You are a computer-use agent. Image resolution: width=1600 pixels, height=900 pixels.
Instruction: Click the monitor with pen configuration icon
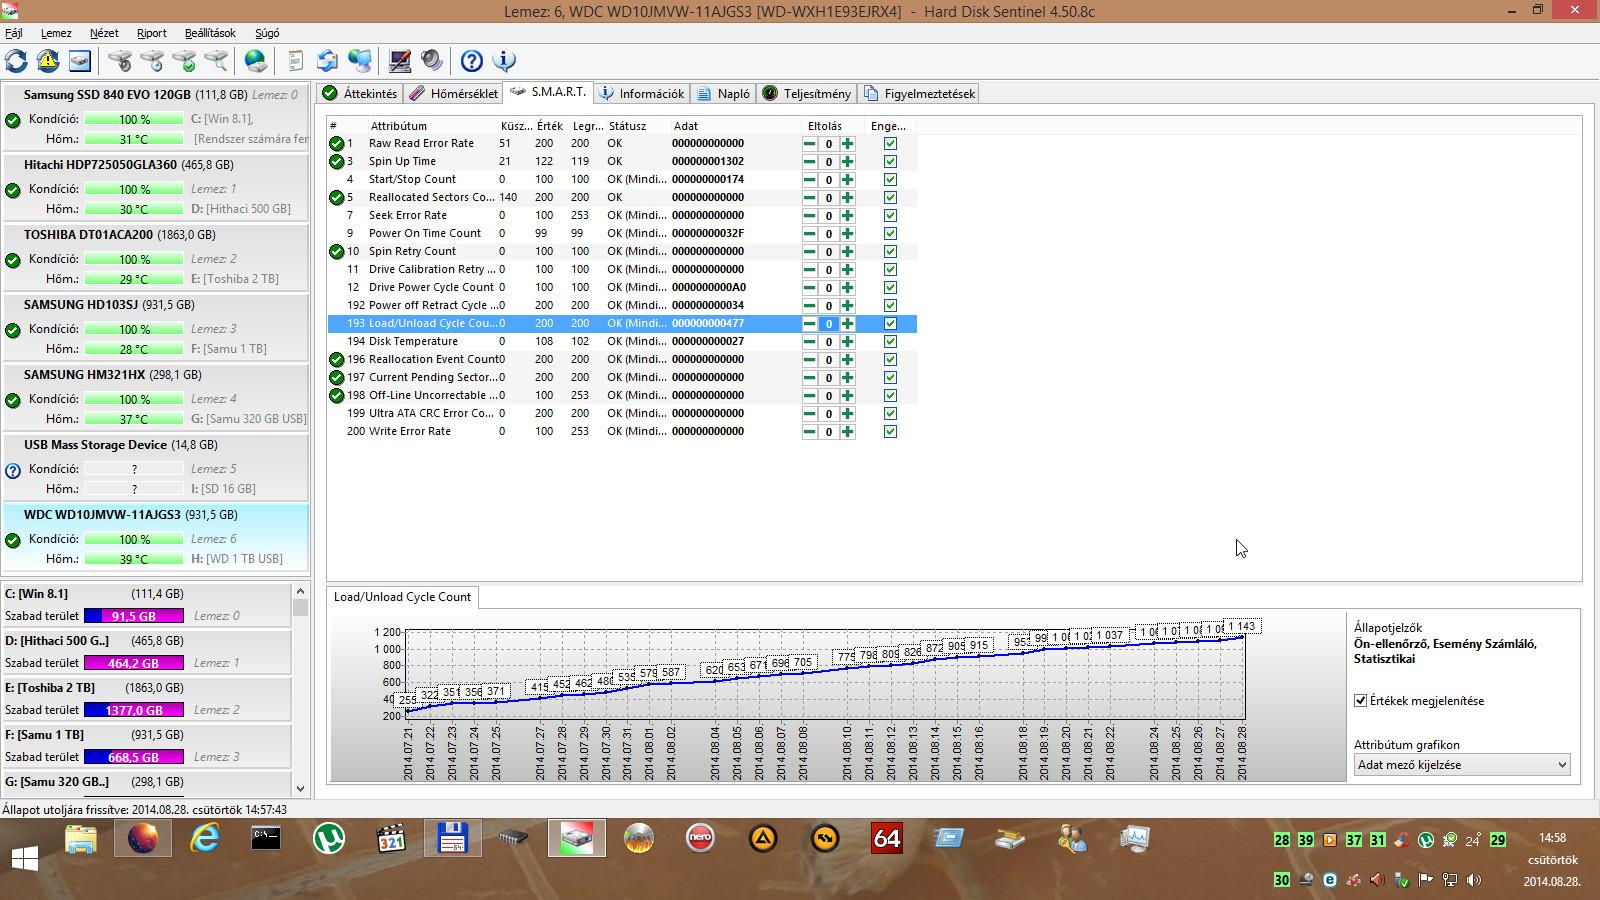tap(400, 61)
